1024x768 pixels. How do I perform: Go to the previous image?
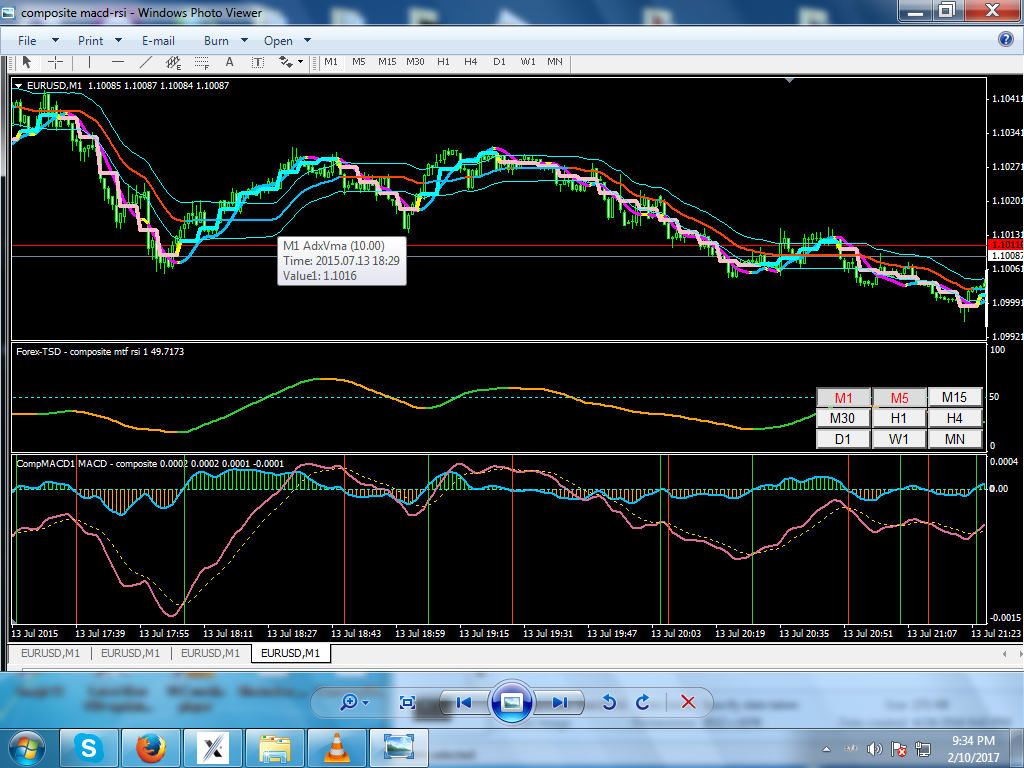pyautogui.click(x=463, y=702)
